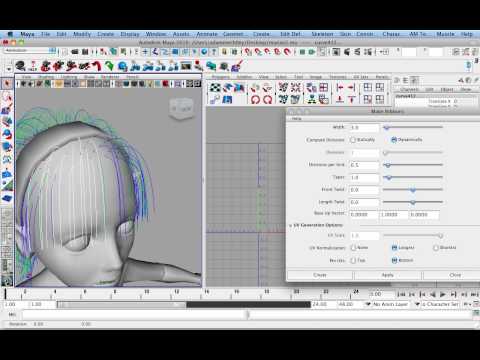Open the Help menu in options dialog

click(x=296, y=119)
